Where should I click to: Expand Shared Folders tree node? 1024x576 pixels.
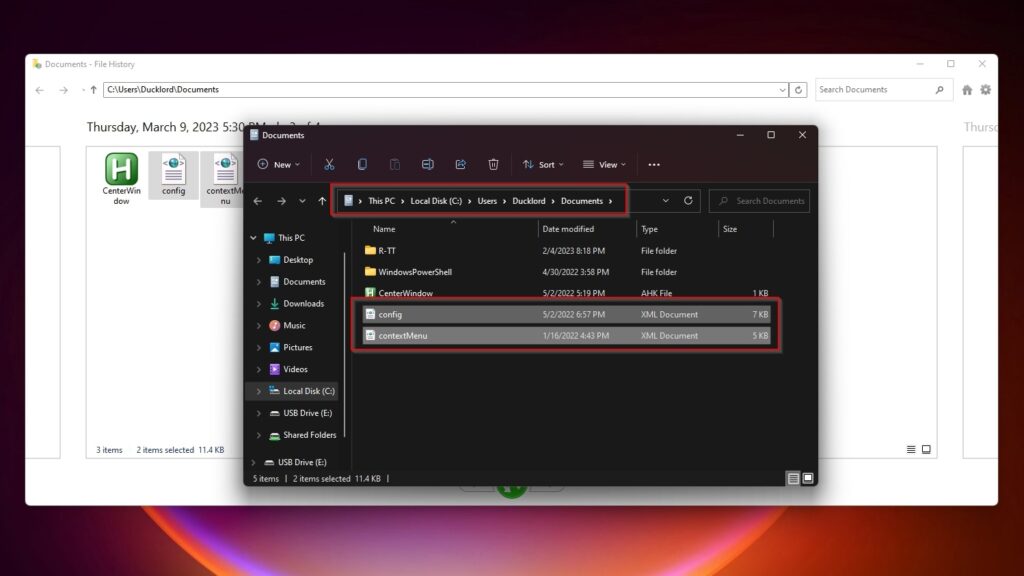259,435
